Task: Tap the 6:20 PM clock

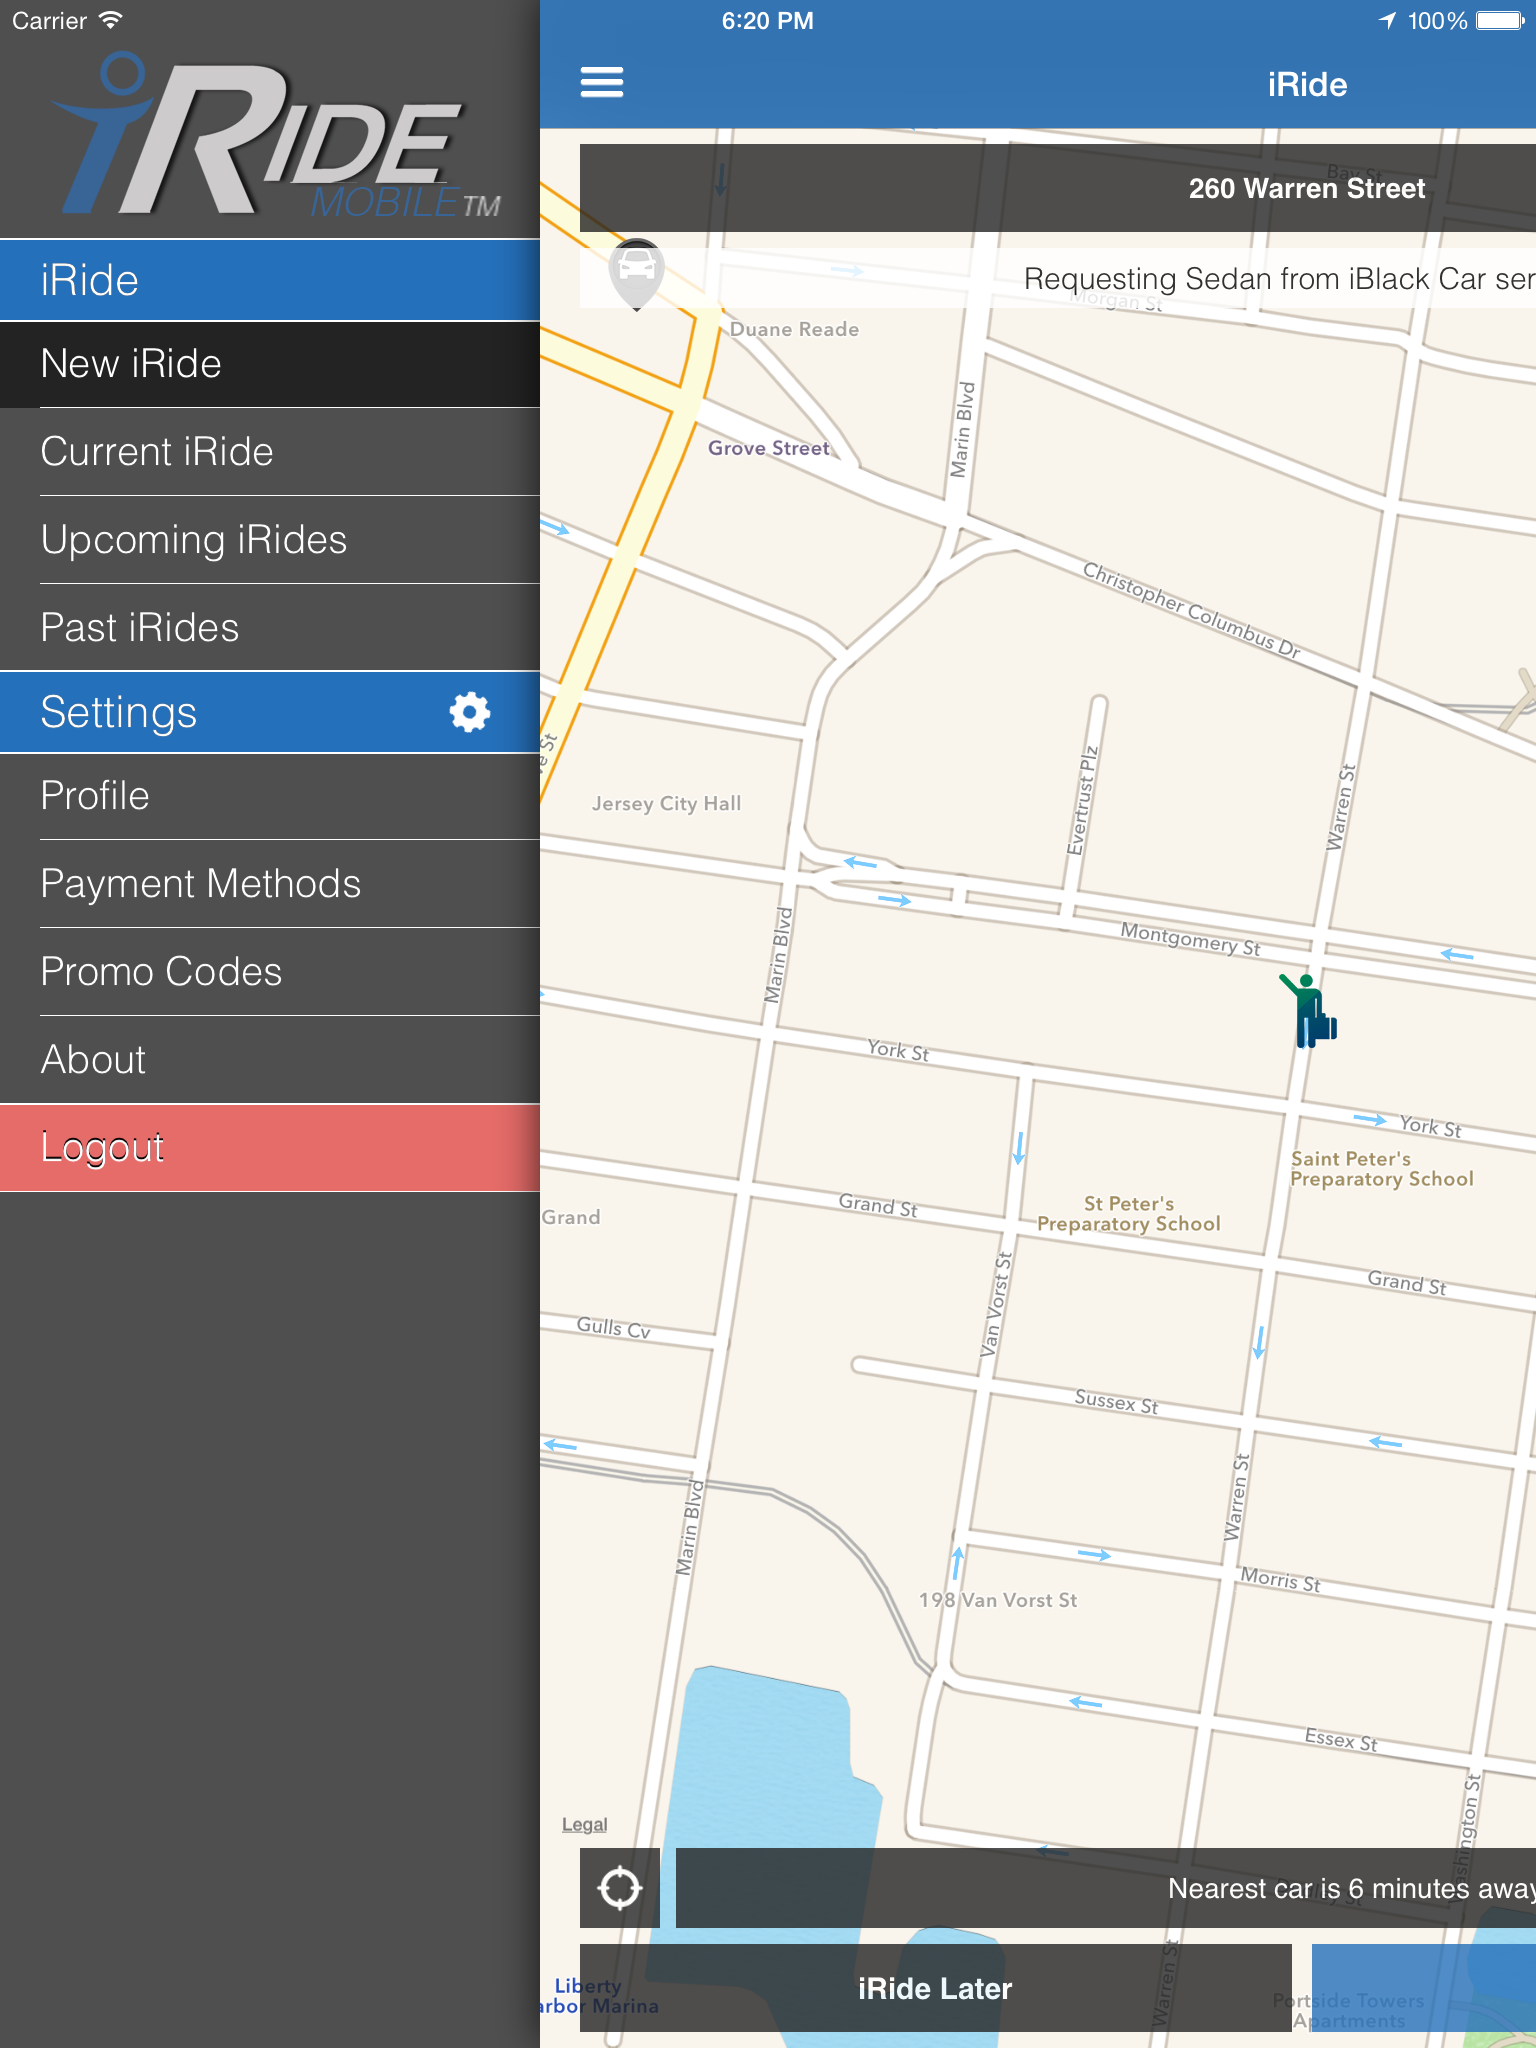Action: pos(768,21)
